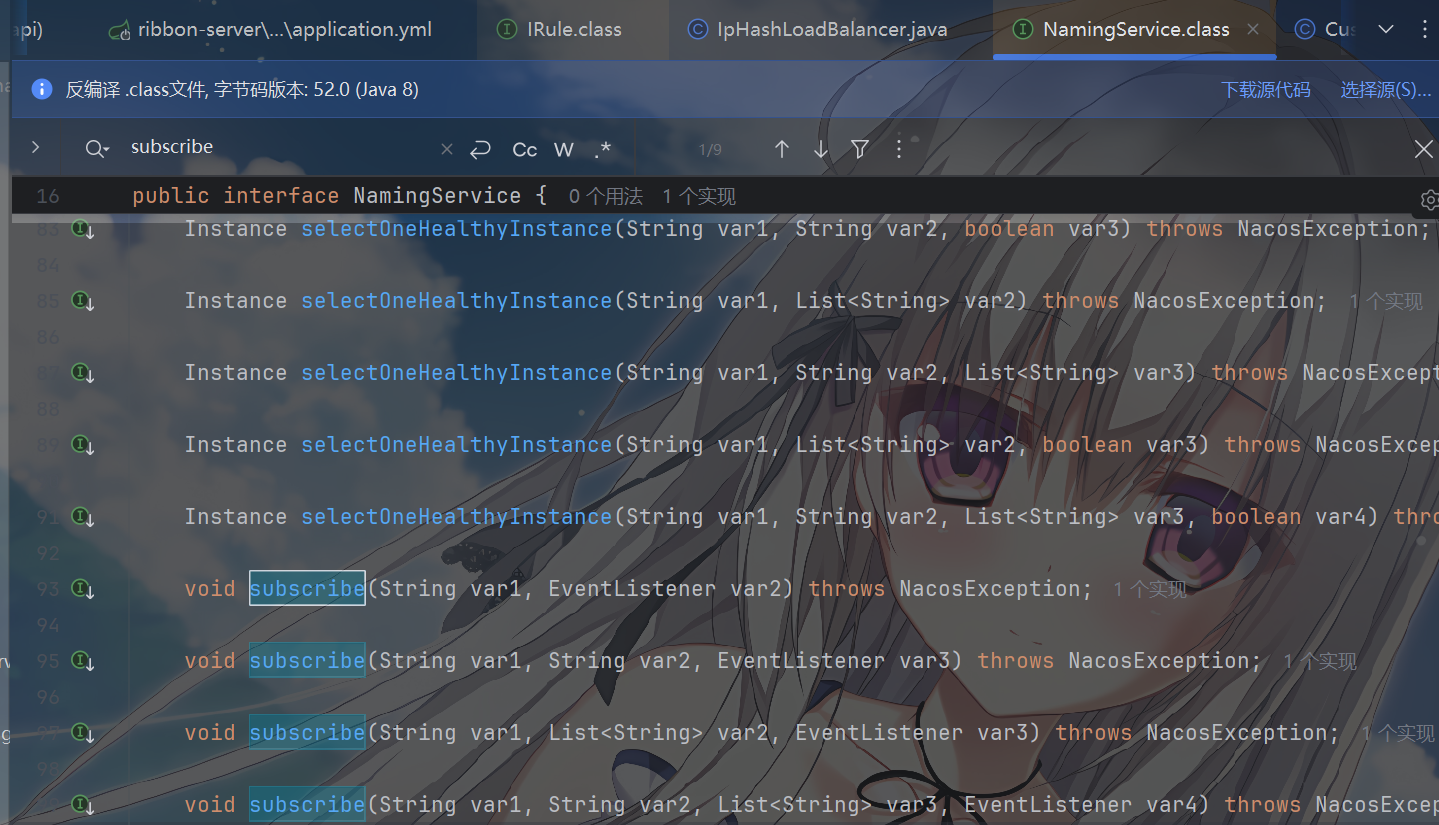
Task: Toggle match case Cc option
Action: coord(525,149)
